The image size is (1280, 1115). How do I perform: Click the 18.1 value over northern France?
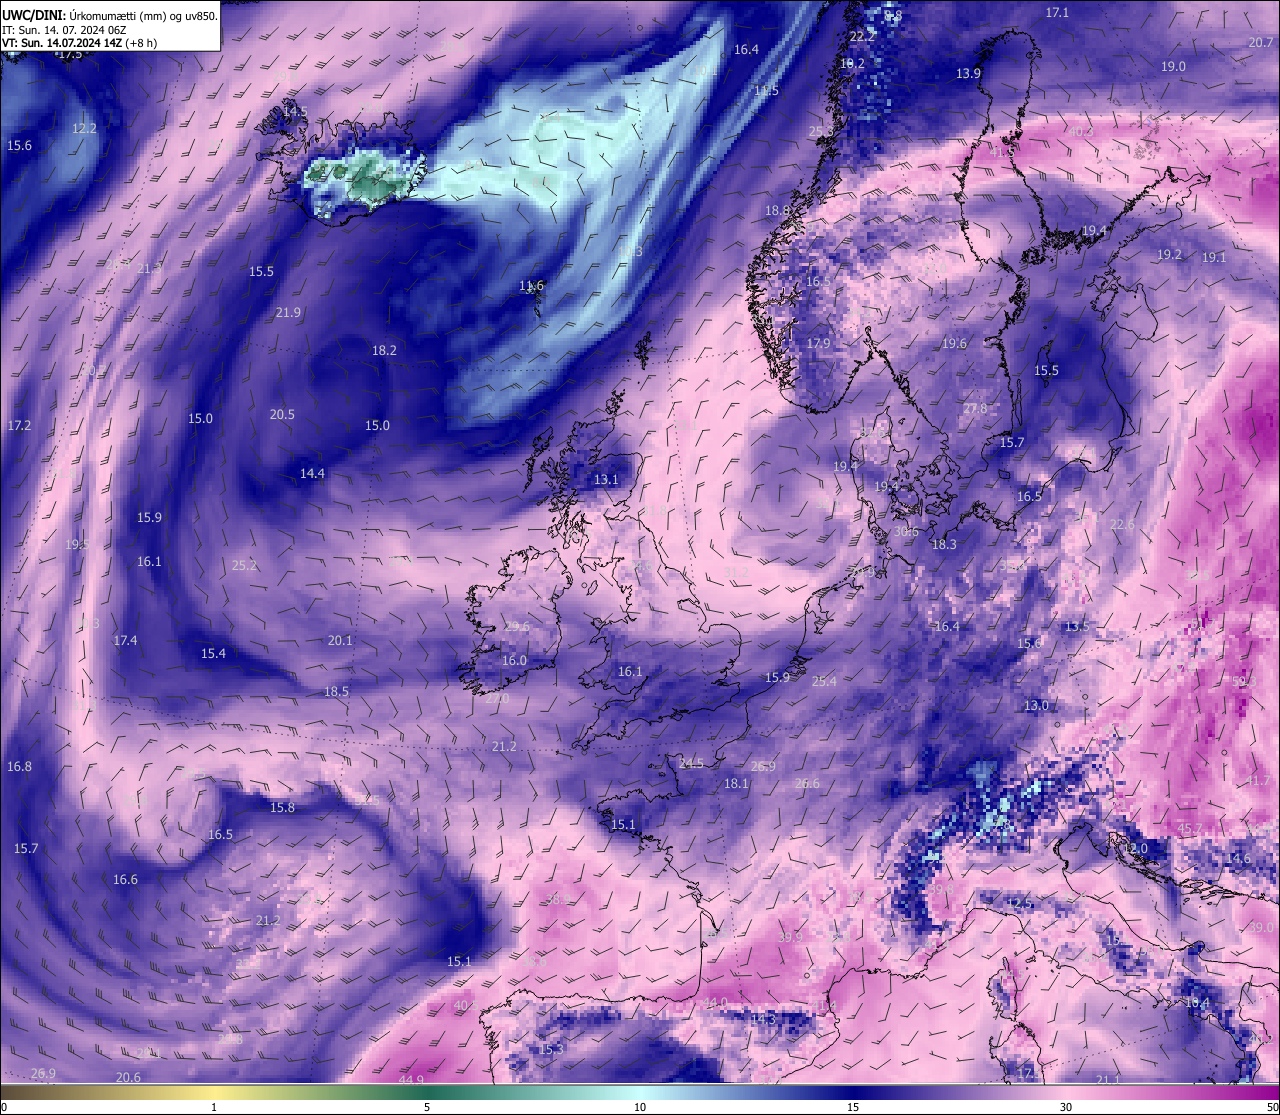coord(736,783)
